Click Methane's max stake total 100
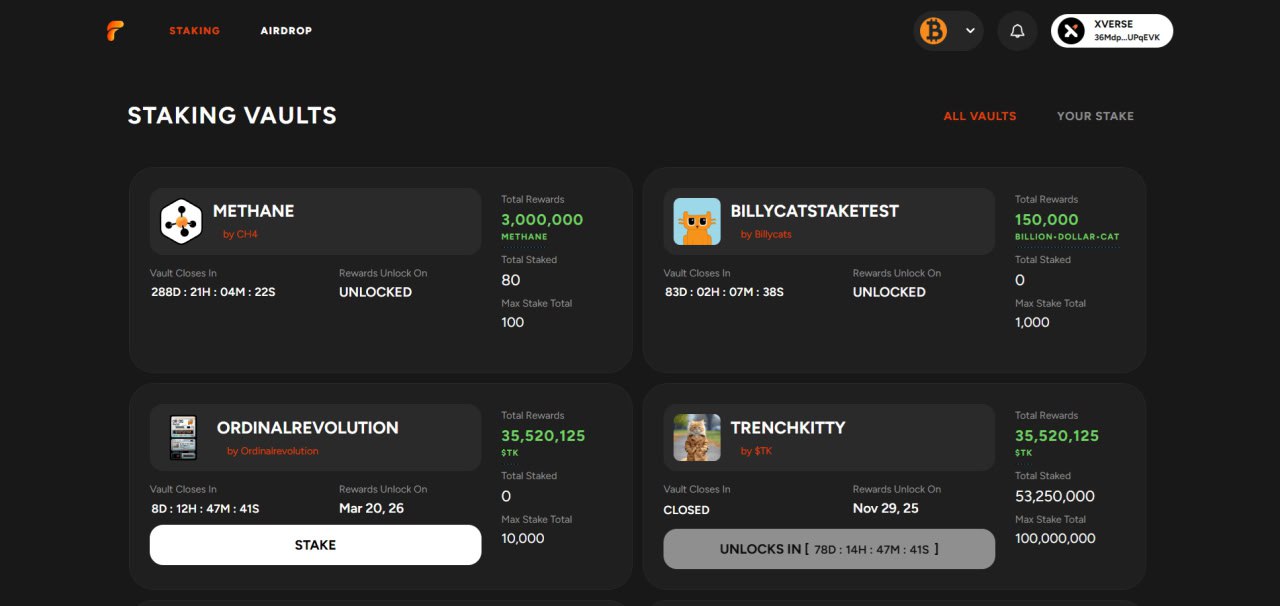The width and height of the screenshot is (1280, 606). (x=512, y=322)
